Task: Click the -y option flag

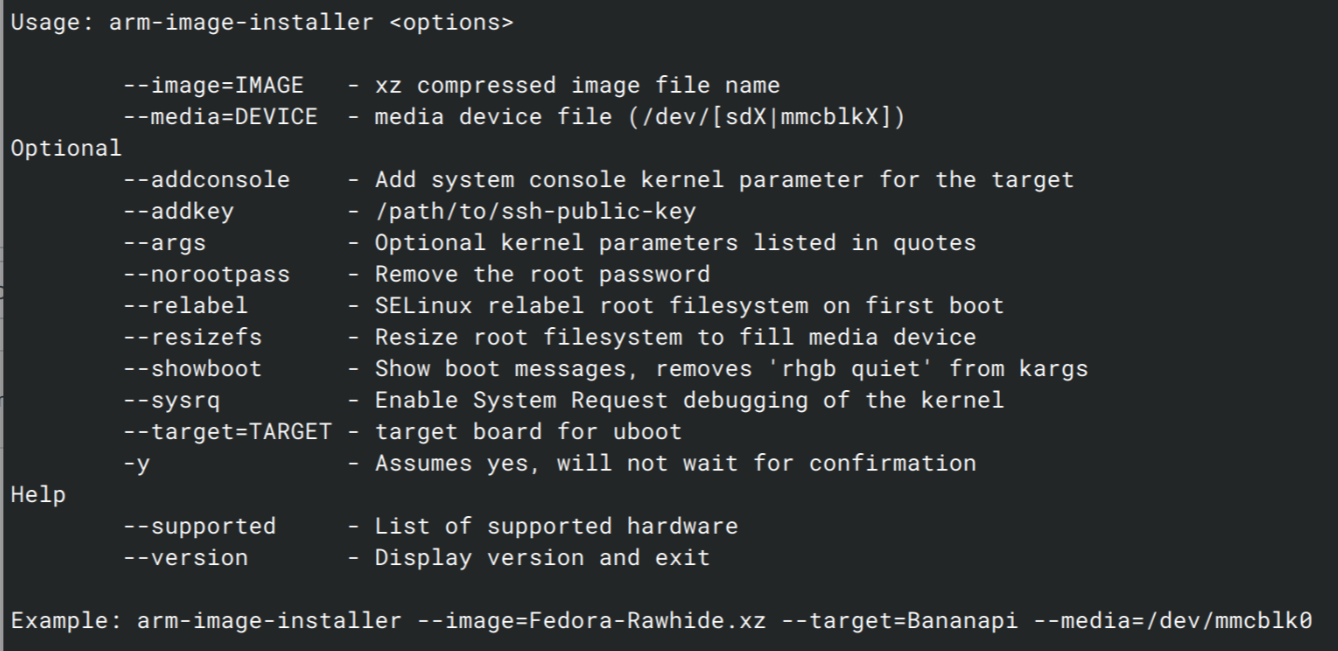Action: pos(137,464)
